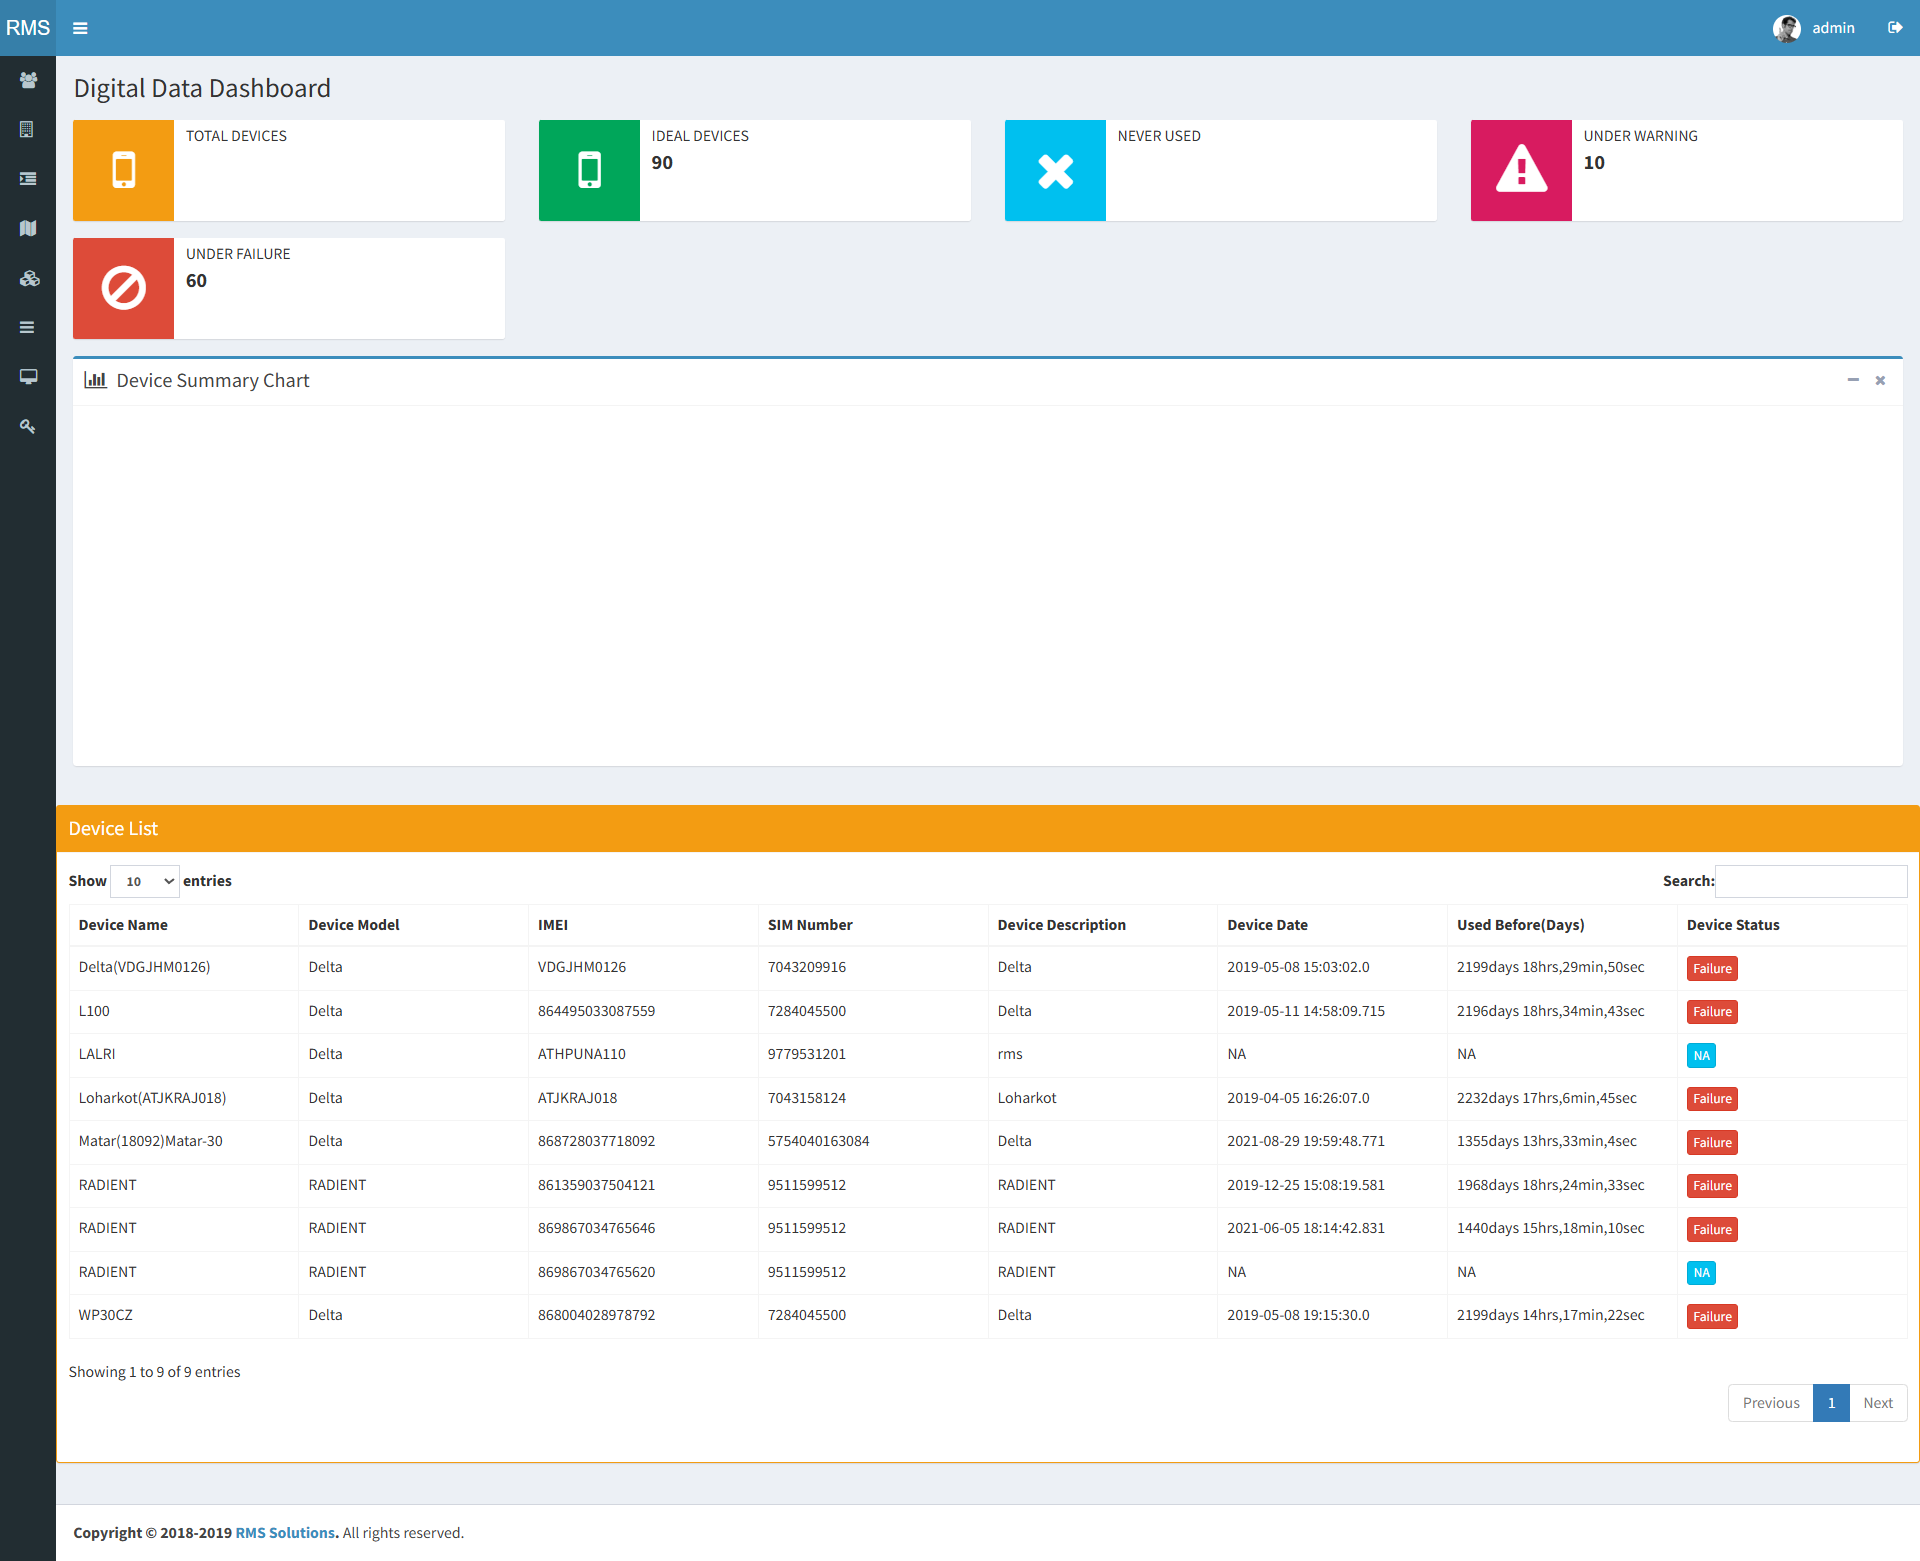Sort by Device Description column
The image size is (1920, 1561).
[x=1103, y=925]
